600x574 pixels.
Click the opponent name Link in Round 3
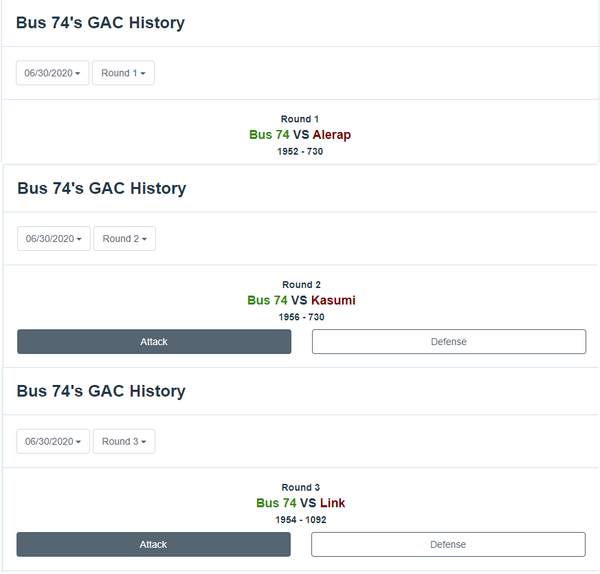(x=332, y=503)
